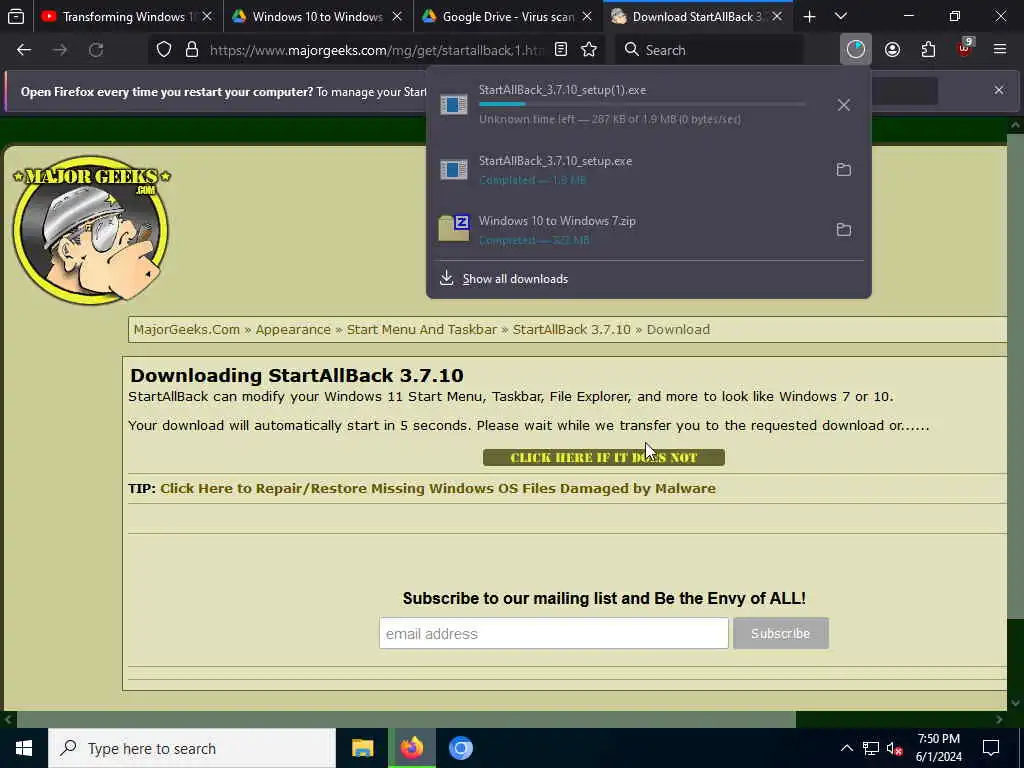
Task: Open StartAllBack_3.7.10_setup.exe completed download
Action: coord(627,170)
